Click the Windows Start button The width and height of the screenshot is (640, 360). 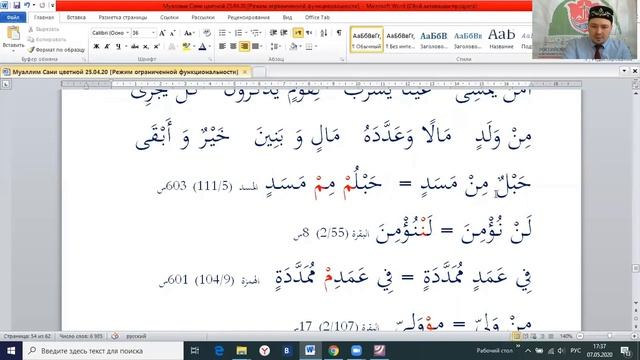tap(11, 351)
